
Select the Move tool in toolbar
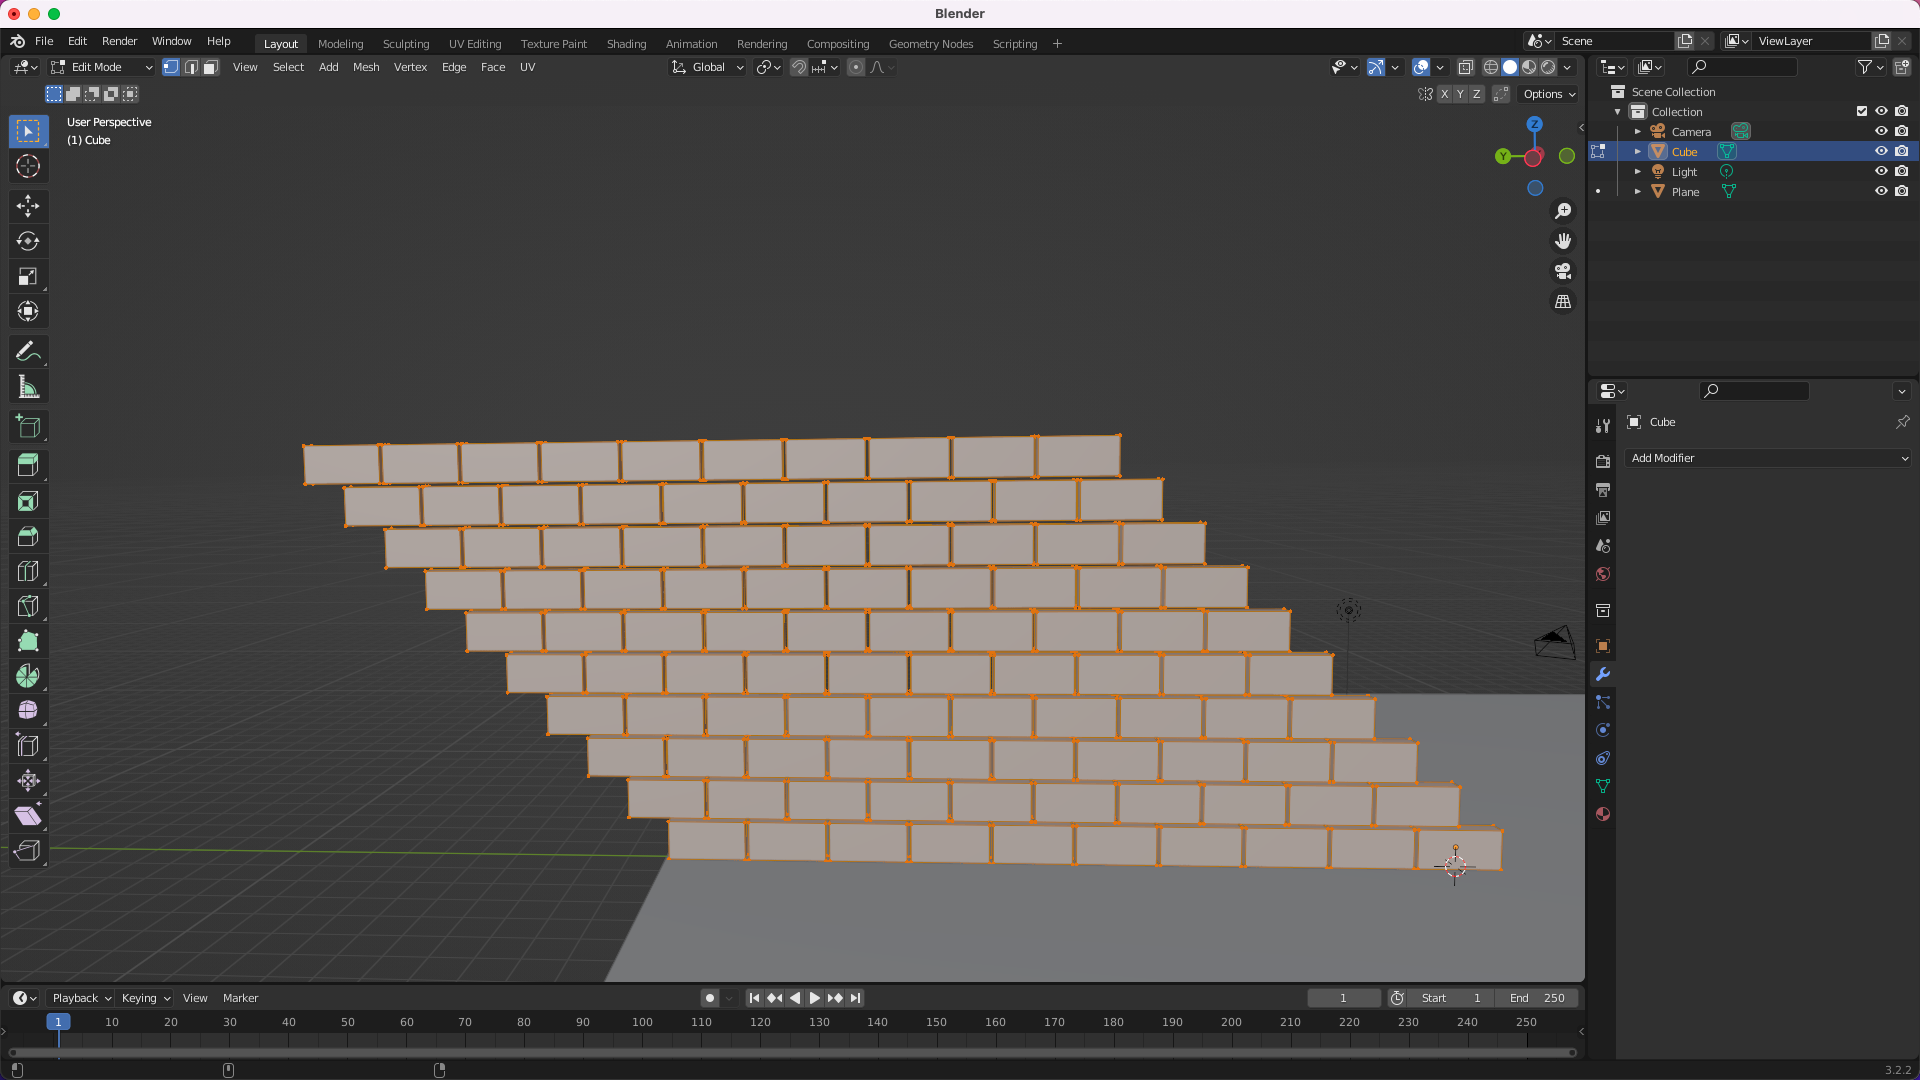coord(28,206)
